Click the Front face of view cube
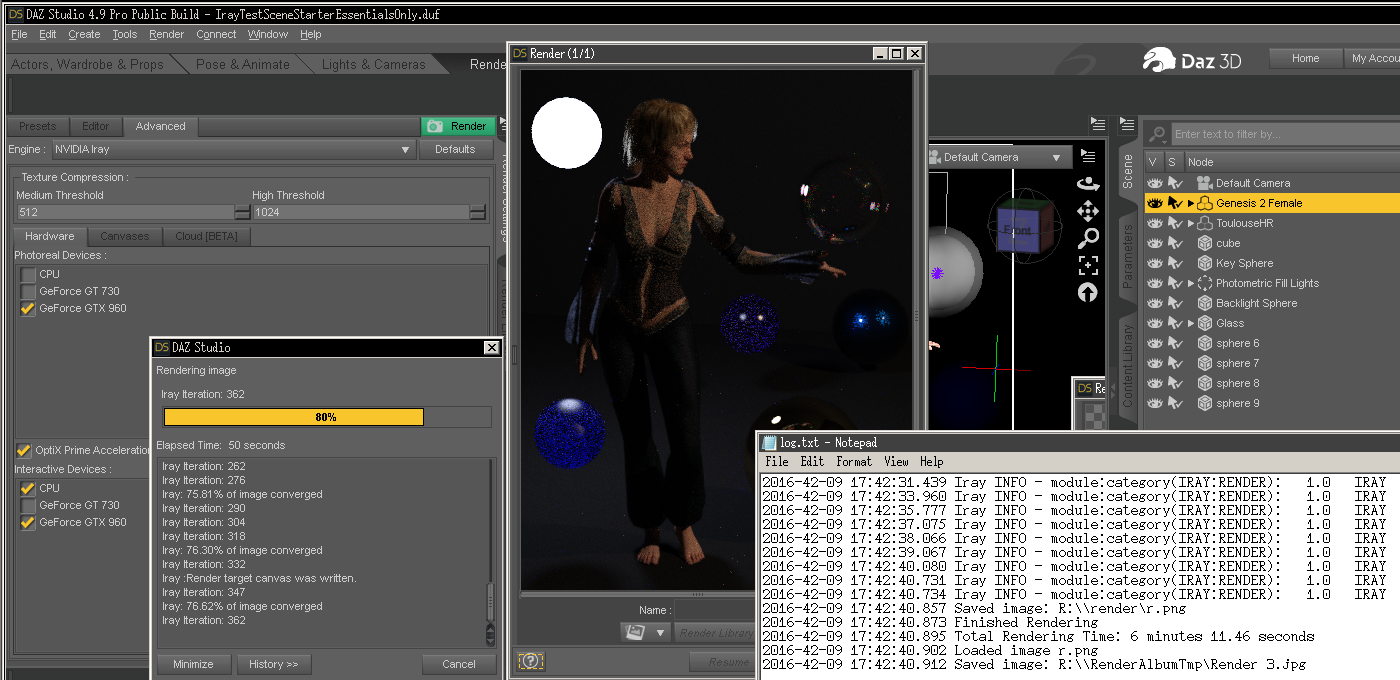Viewport: 1400px width, 680px height. point(1018,229)
